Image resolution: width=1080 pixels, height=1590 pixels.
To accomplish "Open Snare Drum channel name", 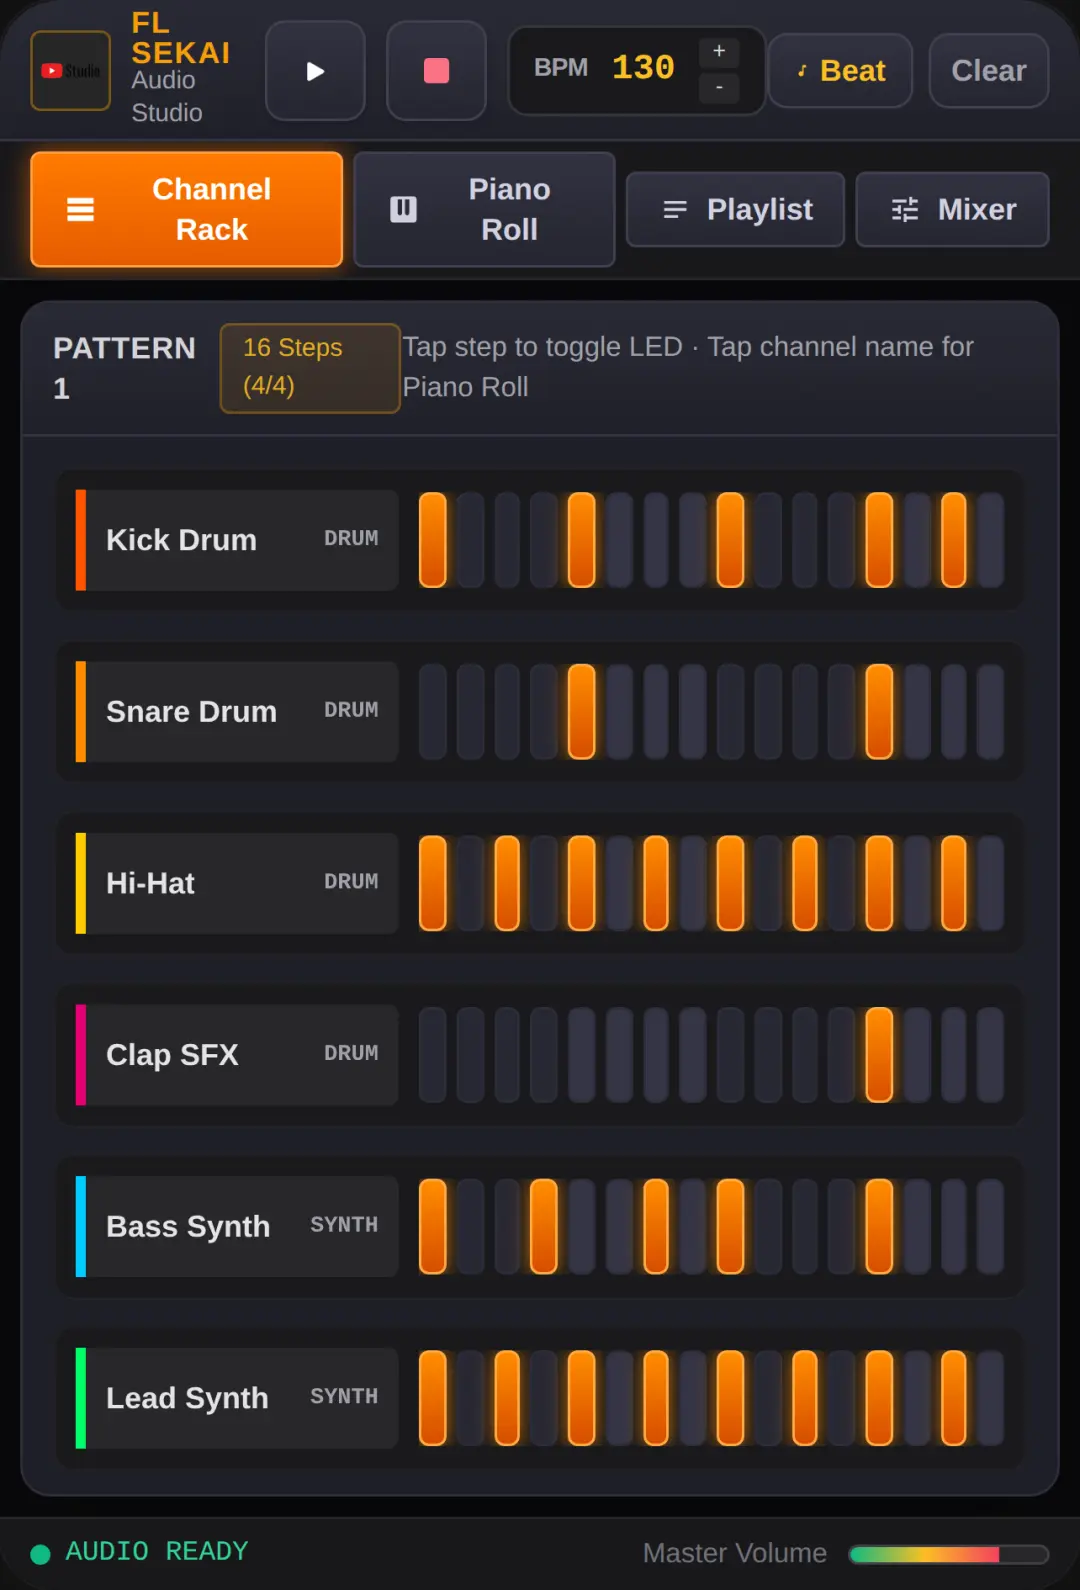I will [237, 712].
